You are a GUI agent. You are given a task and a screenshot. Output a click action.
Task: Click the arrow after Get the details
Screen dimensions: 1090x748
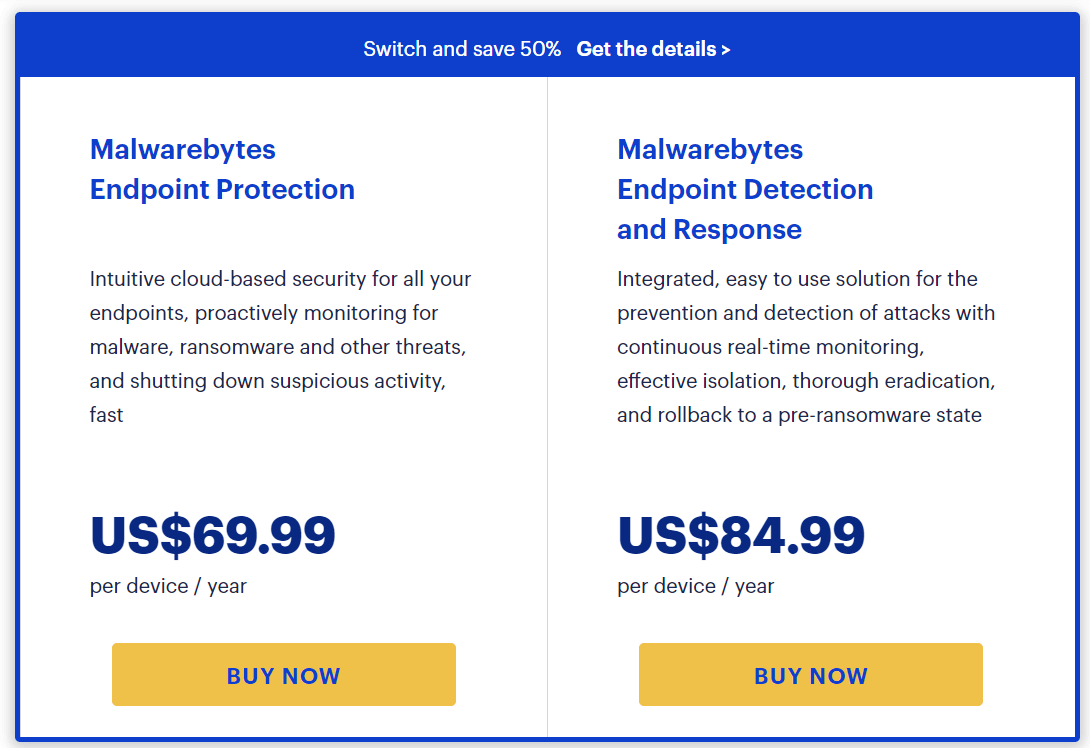click(x=726, y=49)
